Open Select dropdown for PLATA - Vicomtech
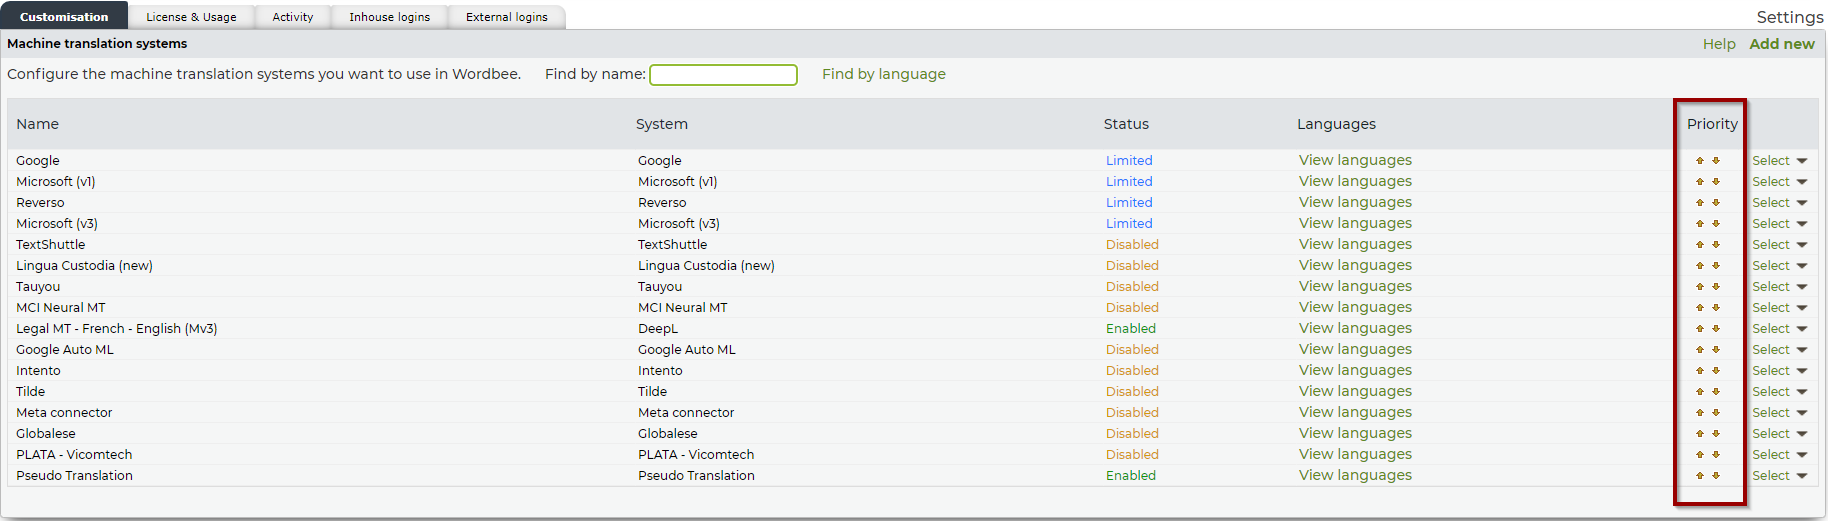The height and width of the screenshot is (521, 1828). [1779, 455]
